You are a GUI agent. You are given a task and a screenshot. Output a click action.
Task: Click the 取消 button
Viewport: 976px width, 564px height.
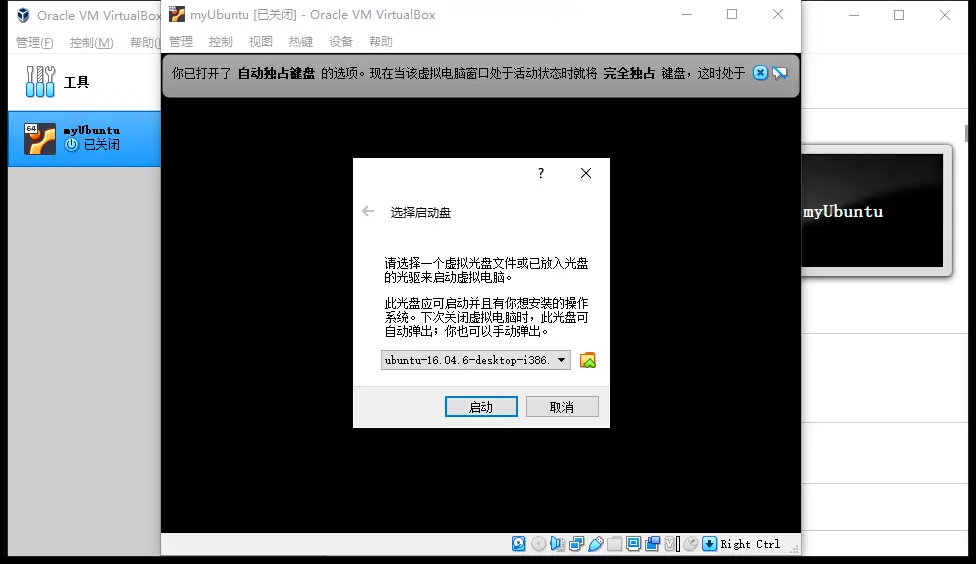pyautogui.click(x=562, y=407)
